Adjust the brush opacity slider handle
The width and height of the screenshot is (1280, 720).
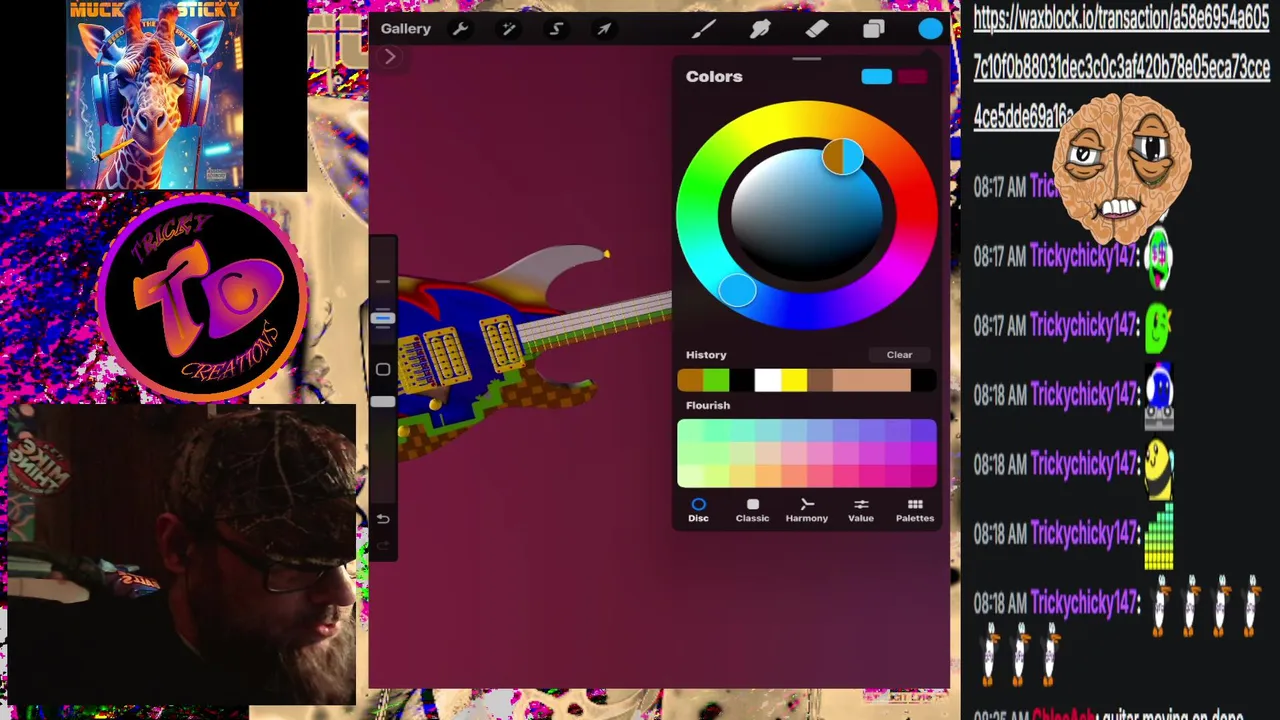(x=383, y=401)
